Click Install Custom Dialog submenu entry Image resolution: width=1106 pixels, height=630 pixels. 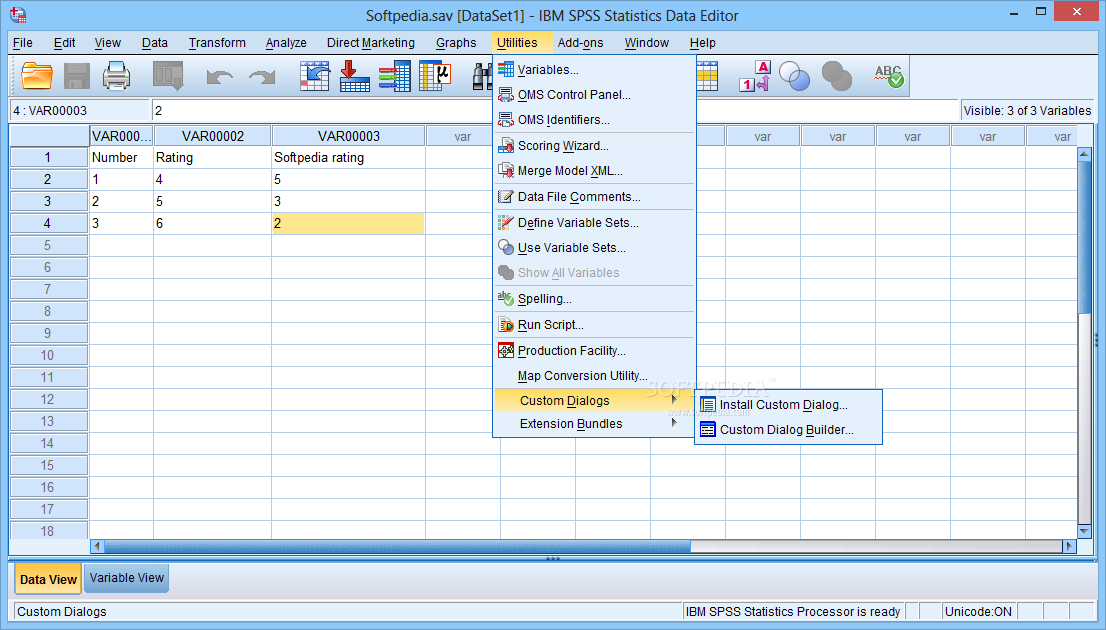(x=788, y=404)
